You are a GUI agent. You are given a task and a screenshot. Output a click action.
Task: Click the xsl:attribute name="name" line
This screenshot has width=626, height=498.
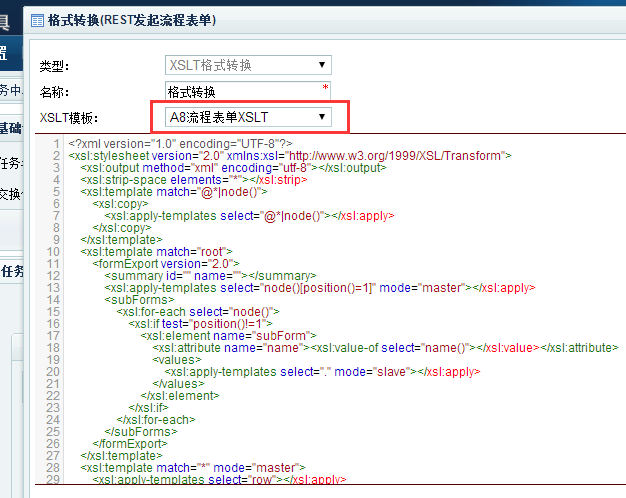coord(385,347)
